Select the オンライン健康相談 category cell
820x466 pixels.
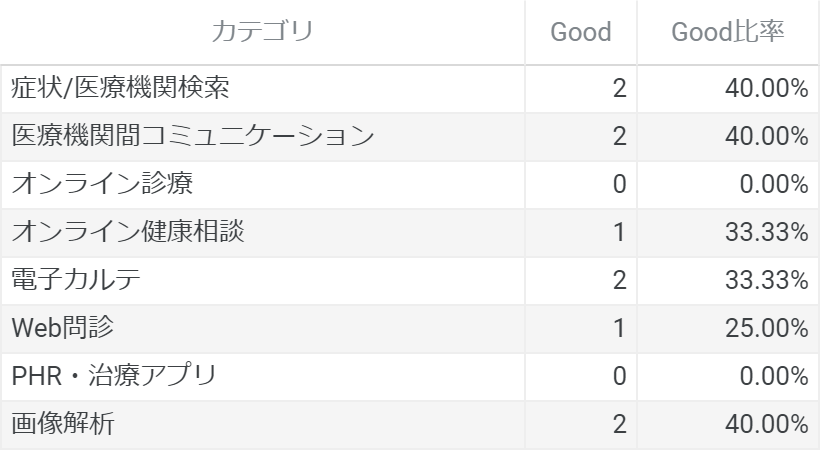[129, 232]
